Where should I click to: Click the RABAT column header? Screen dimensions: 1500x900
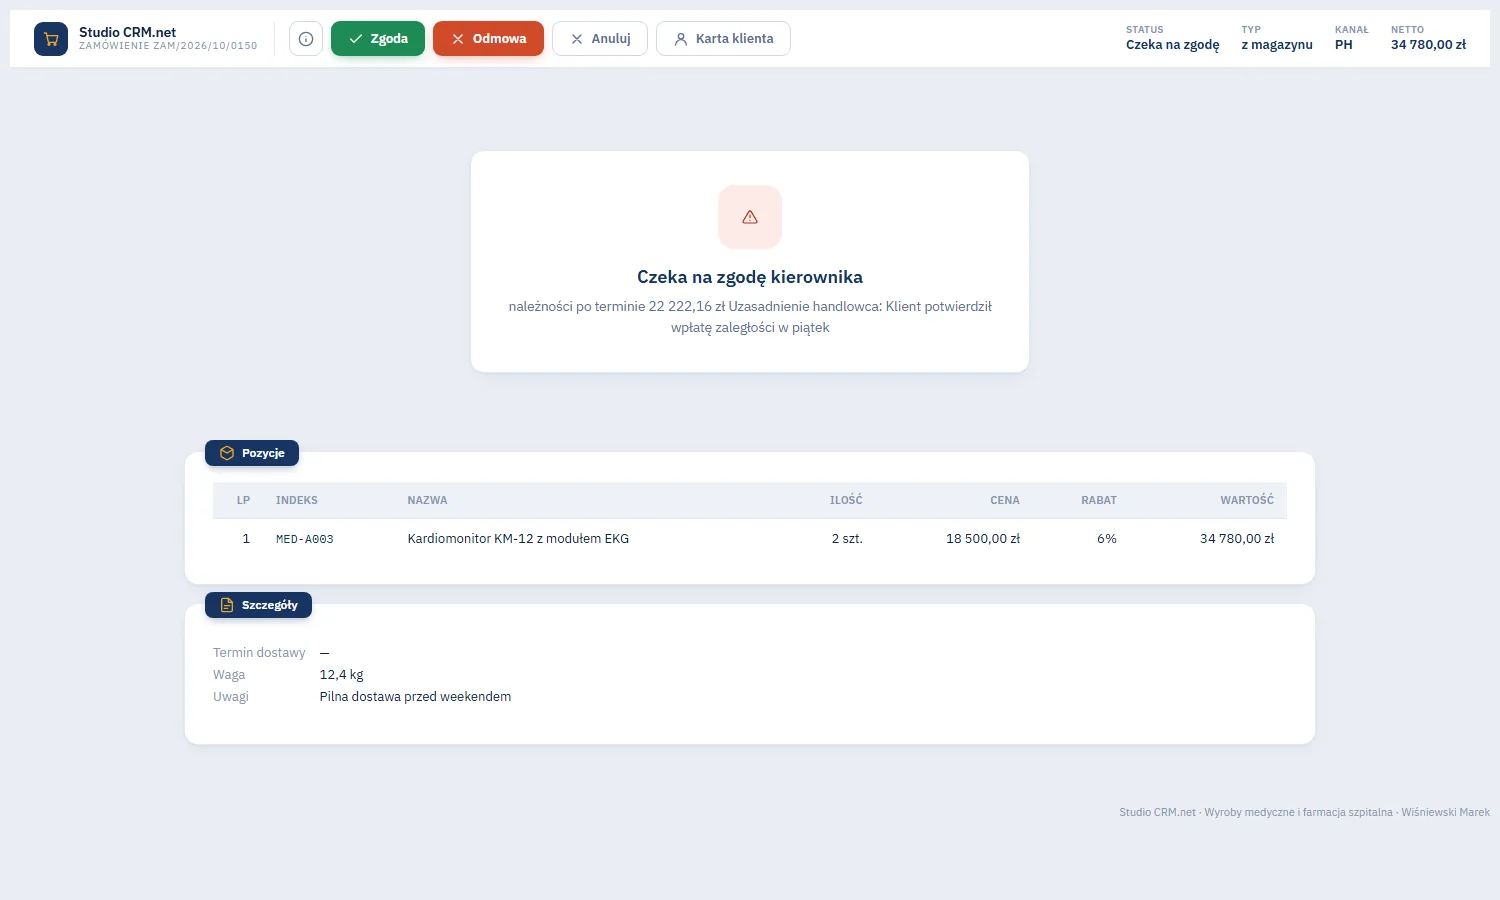[x=1099, y=500]
